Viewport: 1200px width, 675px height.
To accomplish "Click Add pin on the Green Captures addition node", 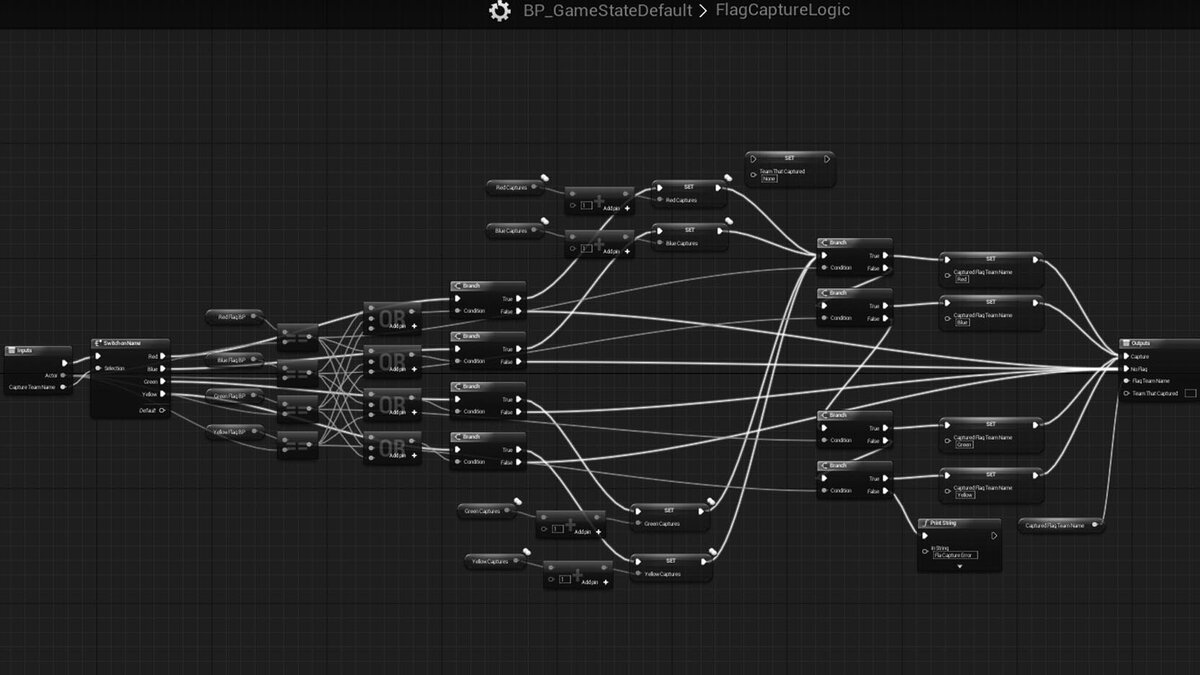I will [588, 531].
